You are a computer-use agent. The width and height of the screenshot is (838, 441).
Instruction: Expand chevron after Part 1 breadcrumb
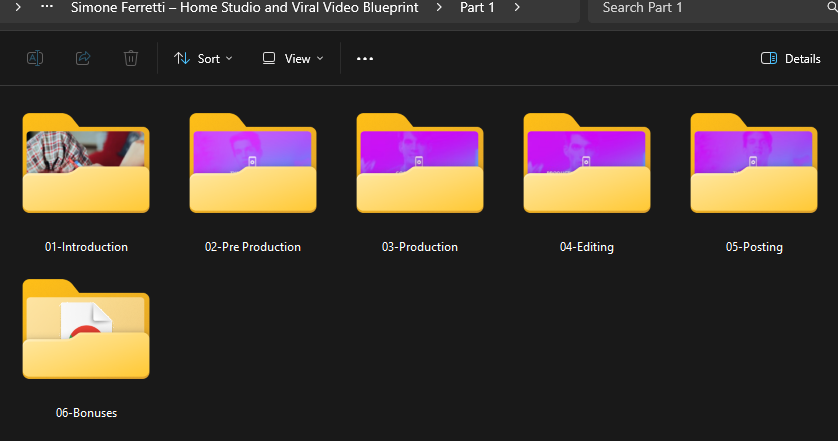(517, 7)
